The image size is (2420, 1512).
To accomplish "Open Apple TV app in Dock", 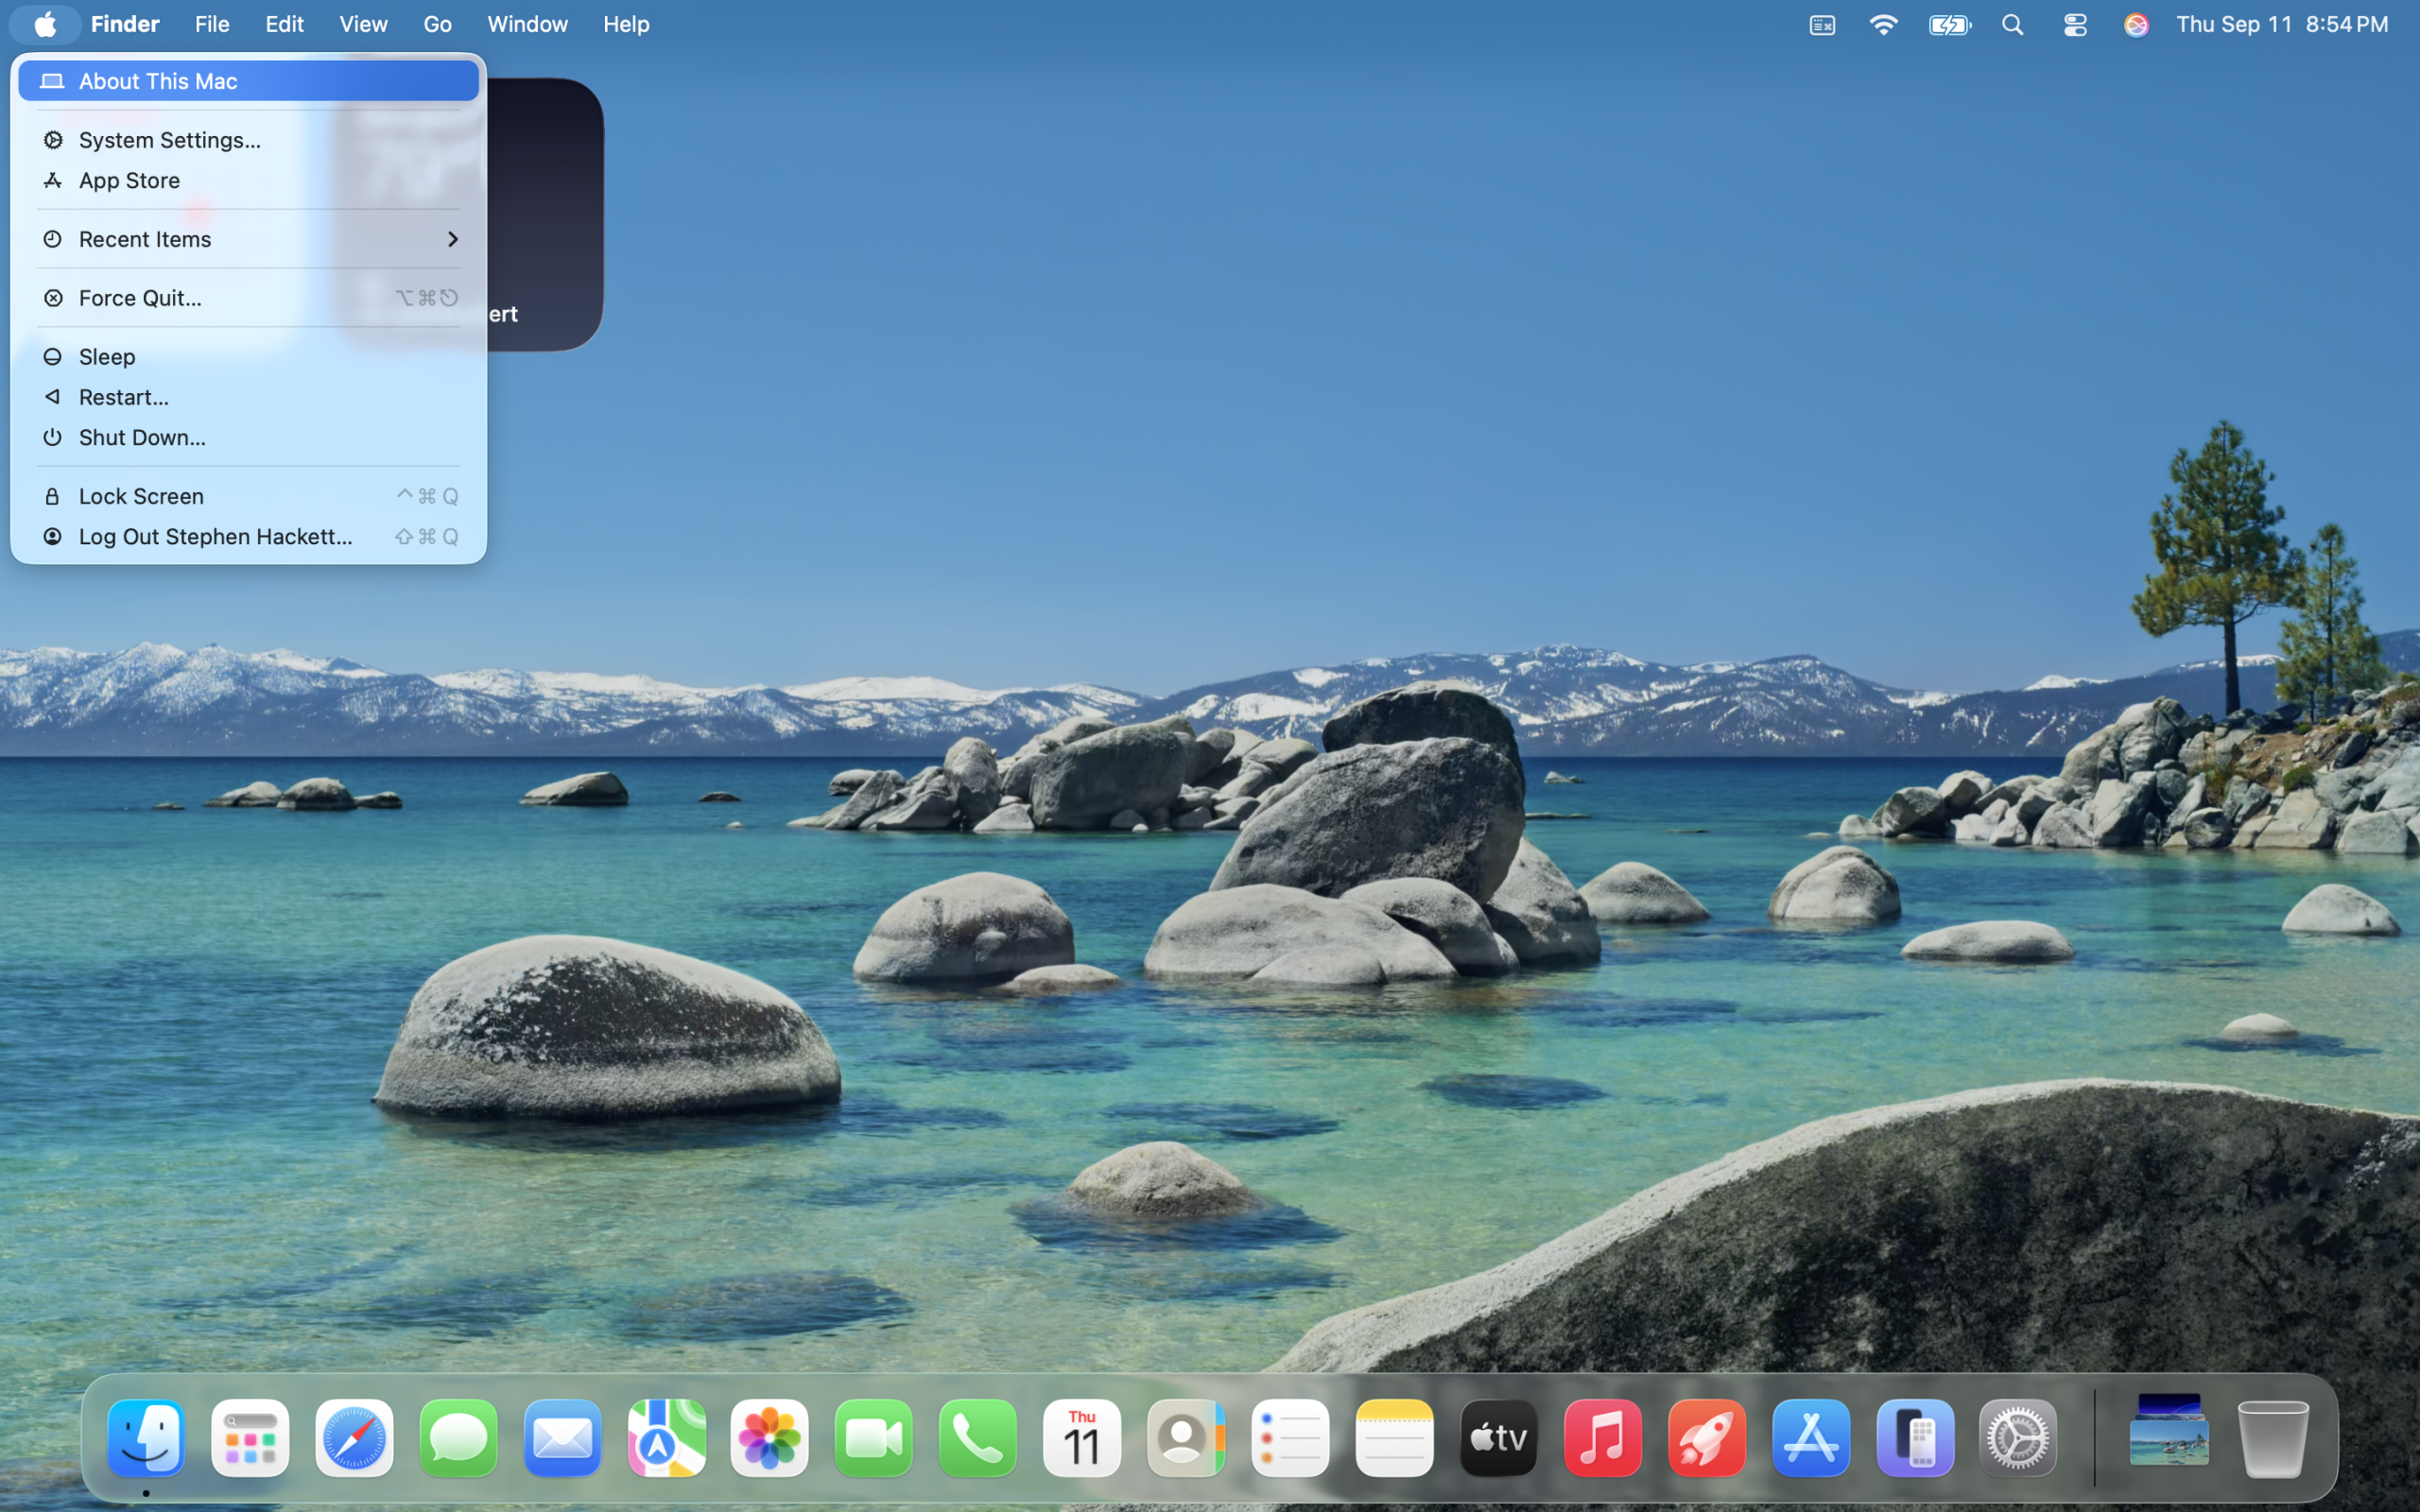I will pos(1498,1438).
